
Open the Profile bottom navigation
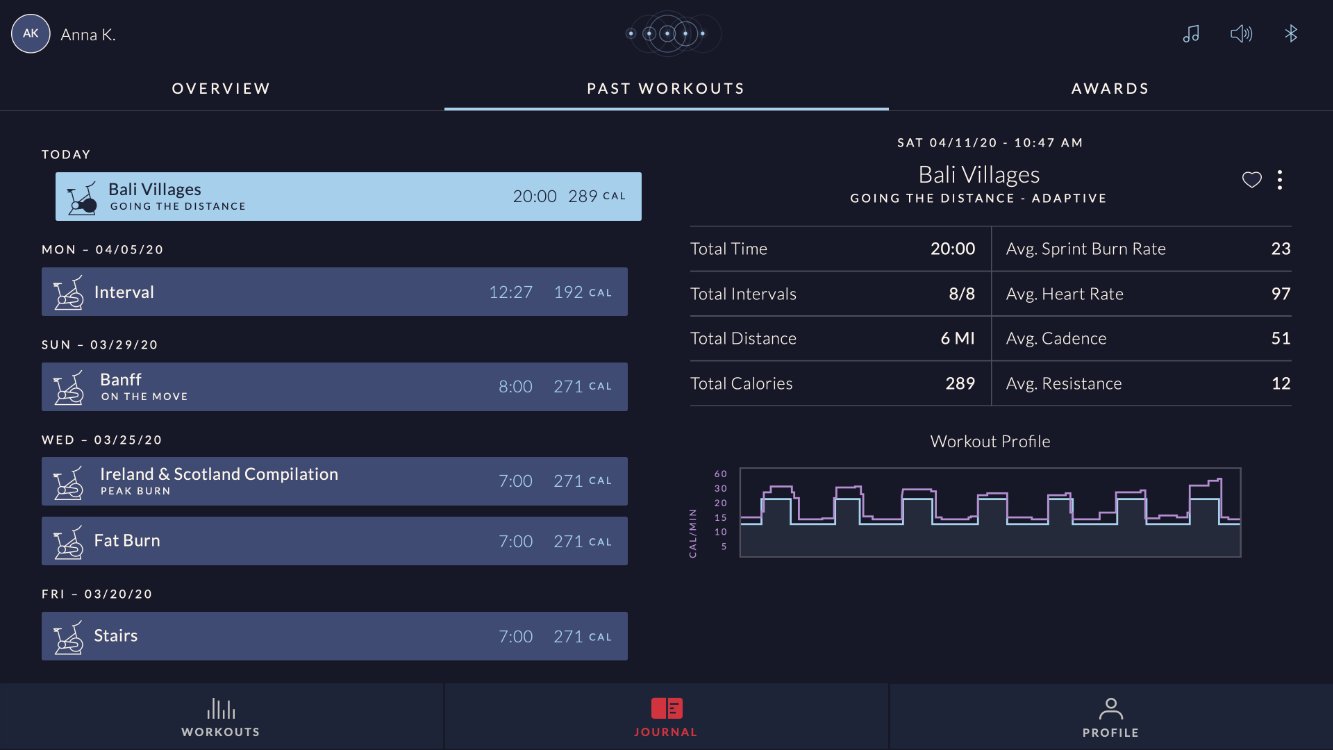coord(1110,717)
